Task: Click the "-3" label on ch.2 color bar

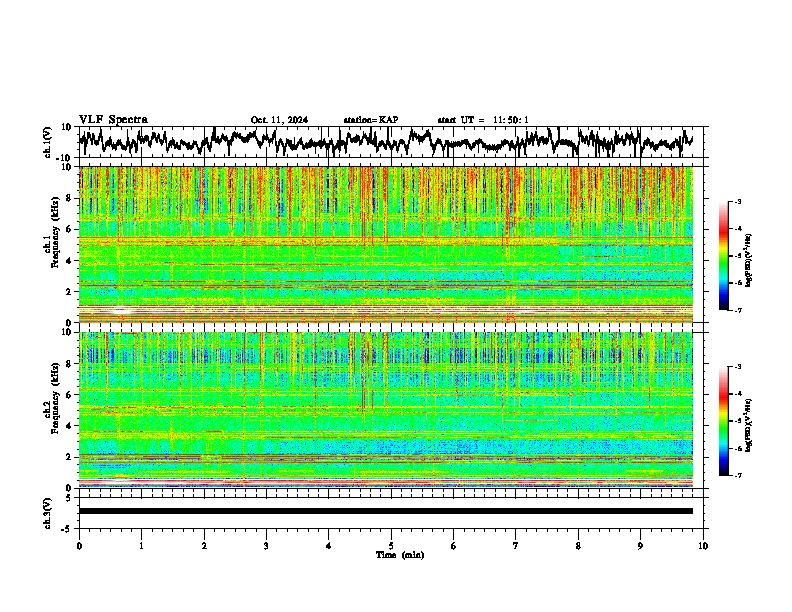Action: tap(738, 367)
